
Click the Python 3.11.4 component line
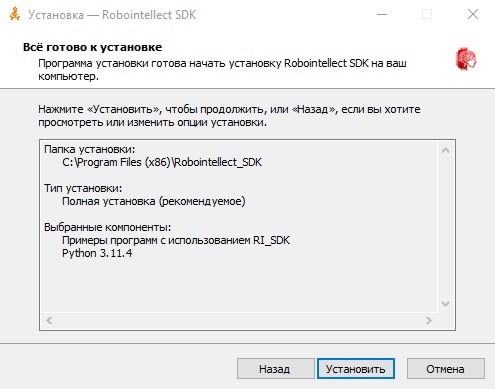[97, 253]
